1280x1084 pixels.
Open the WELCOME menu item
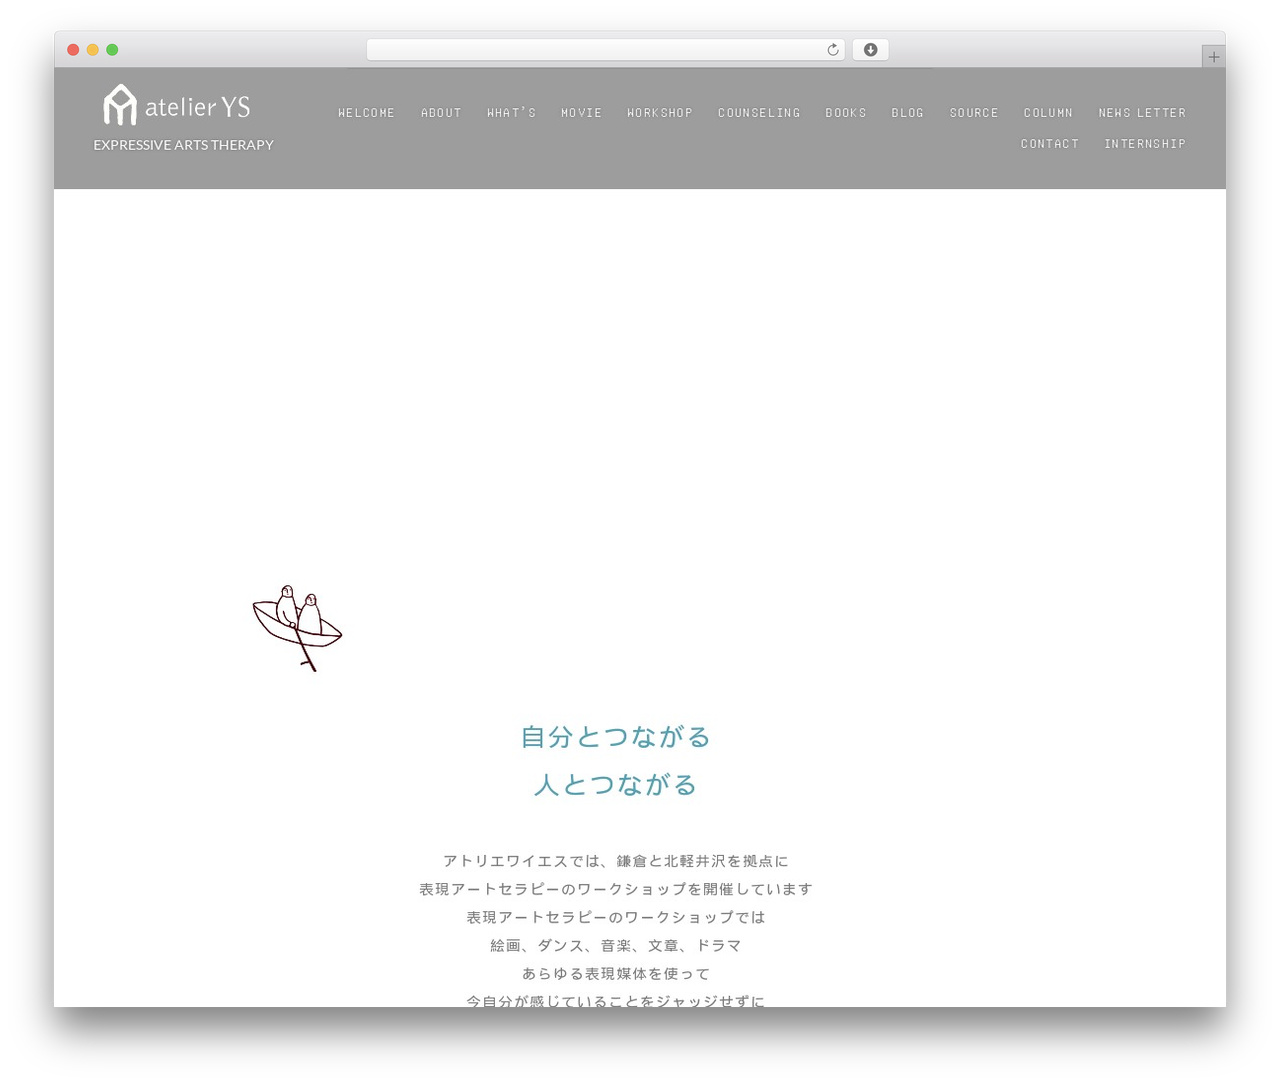pyautogui.click(x=366, y=113)
